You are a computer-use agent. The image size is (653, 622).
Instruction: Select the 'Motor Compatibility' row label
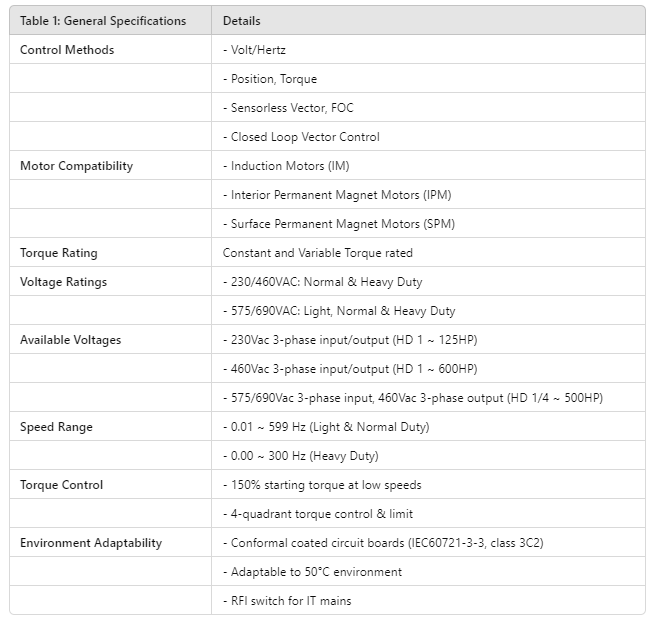click(76, 166)
